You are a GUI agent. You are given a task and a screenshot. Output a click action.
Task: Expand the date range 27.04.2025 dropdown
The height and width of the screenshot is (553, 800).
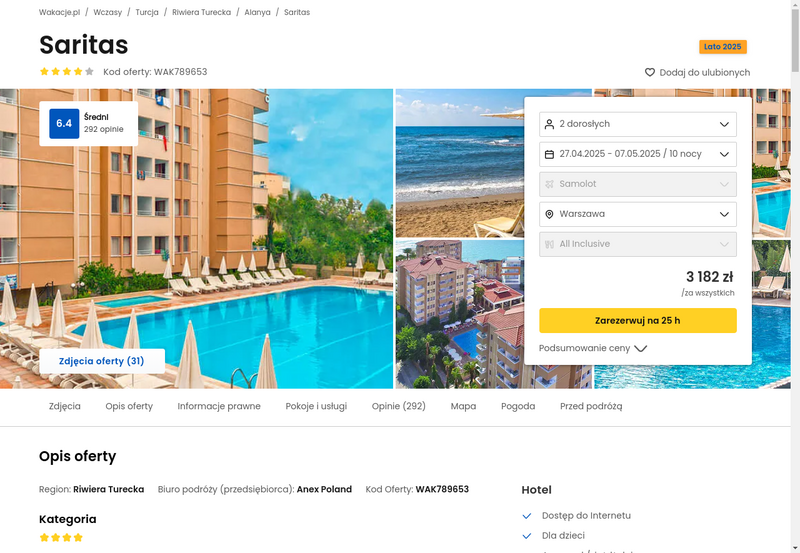(638, 154)
